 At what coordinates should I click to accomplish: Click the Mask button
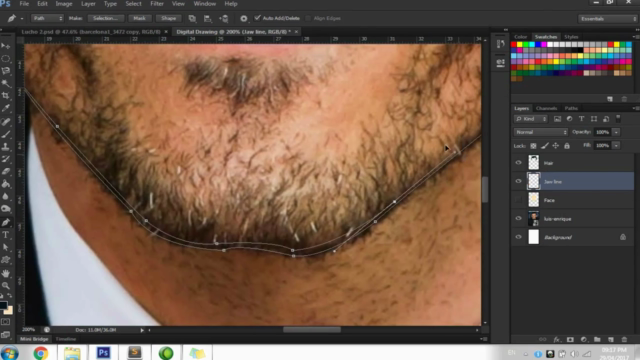click(x=139, y=18)
